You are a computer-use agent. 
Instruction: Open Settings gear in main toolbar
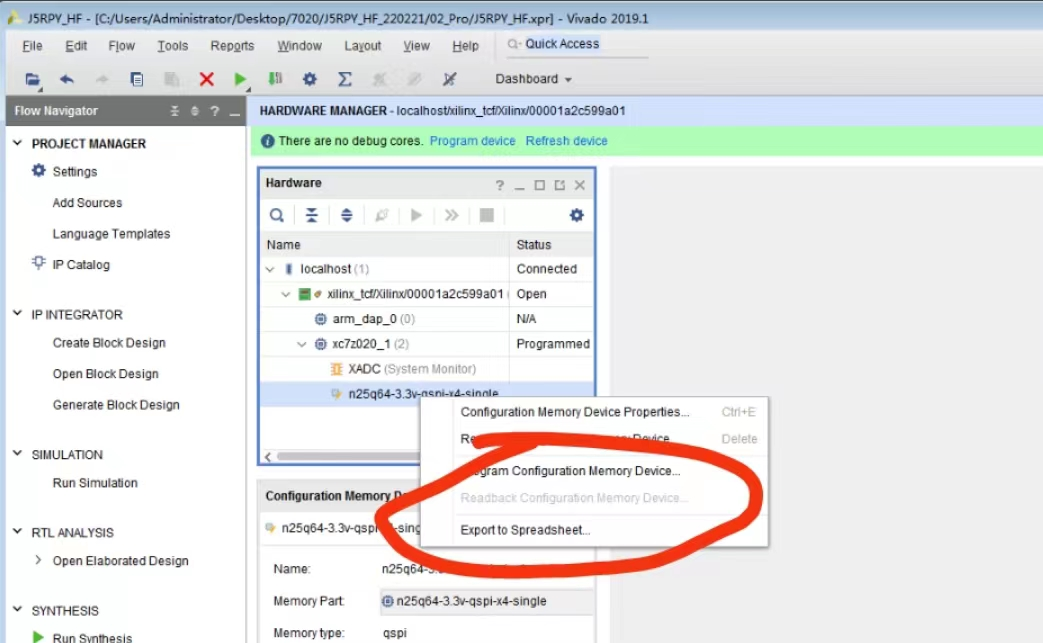[309, 79]
